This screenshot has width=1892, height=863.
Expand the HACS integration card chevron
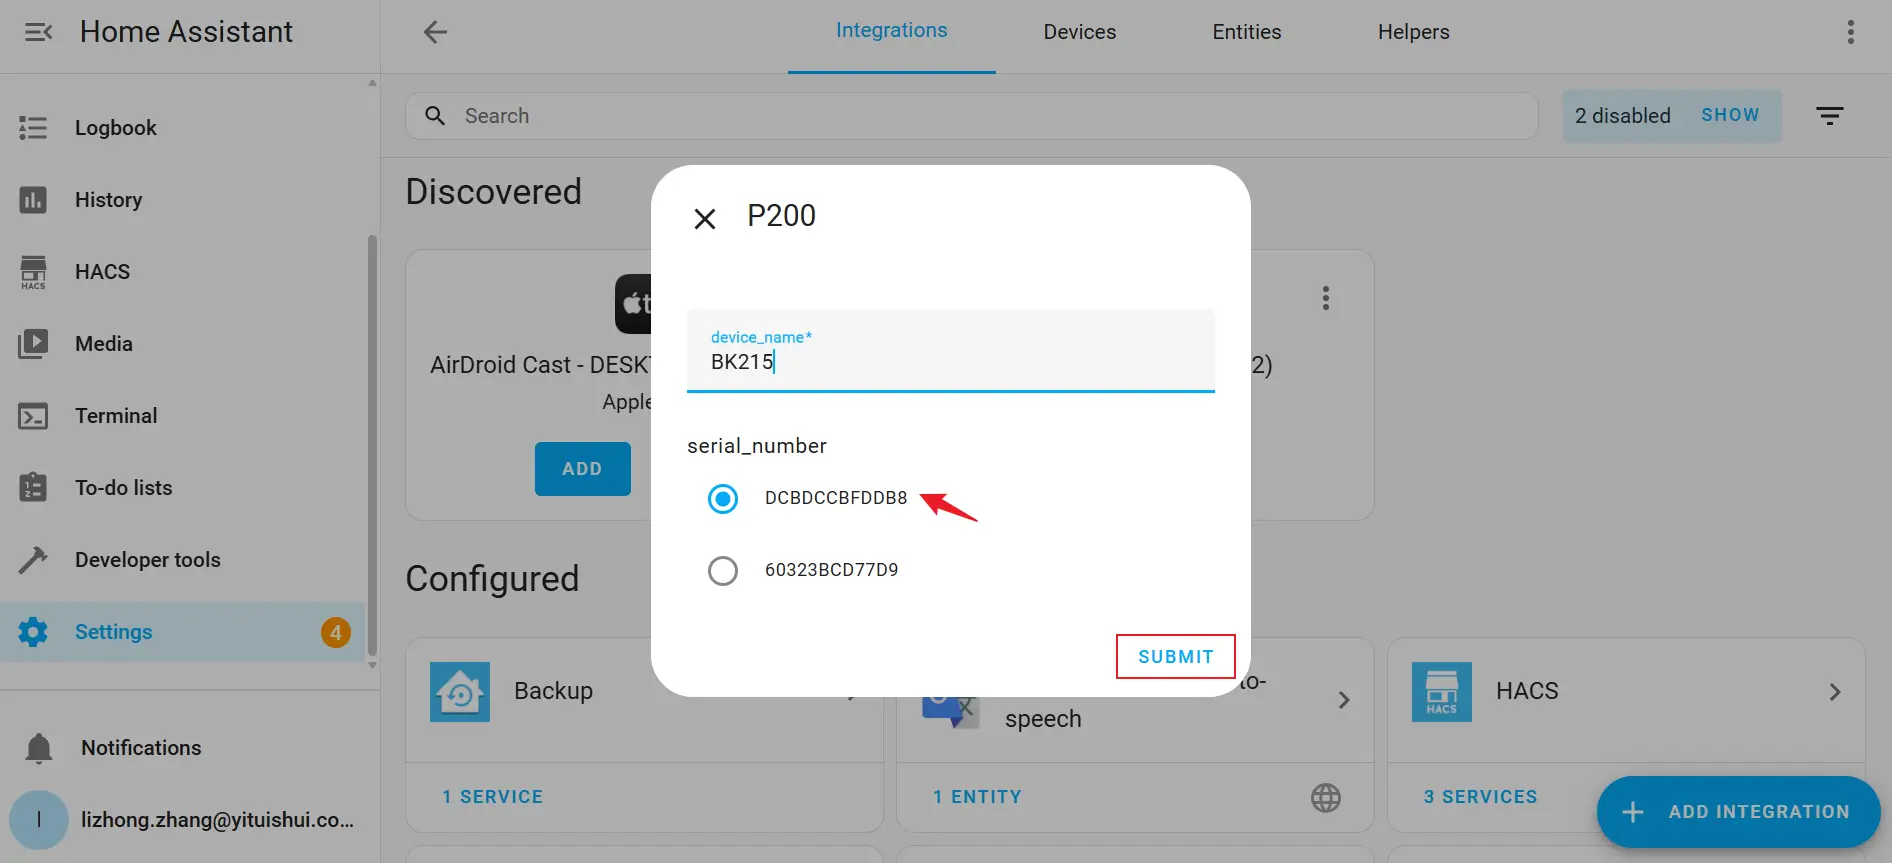1834,692
